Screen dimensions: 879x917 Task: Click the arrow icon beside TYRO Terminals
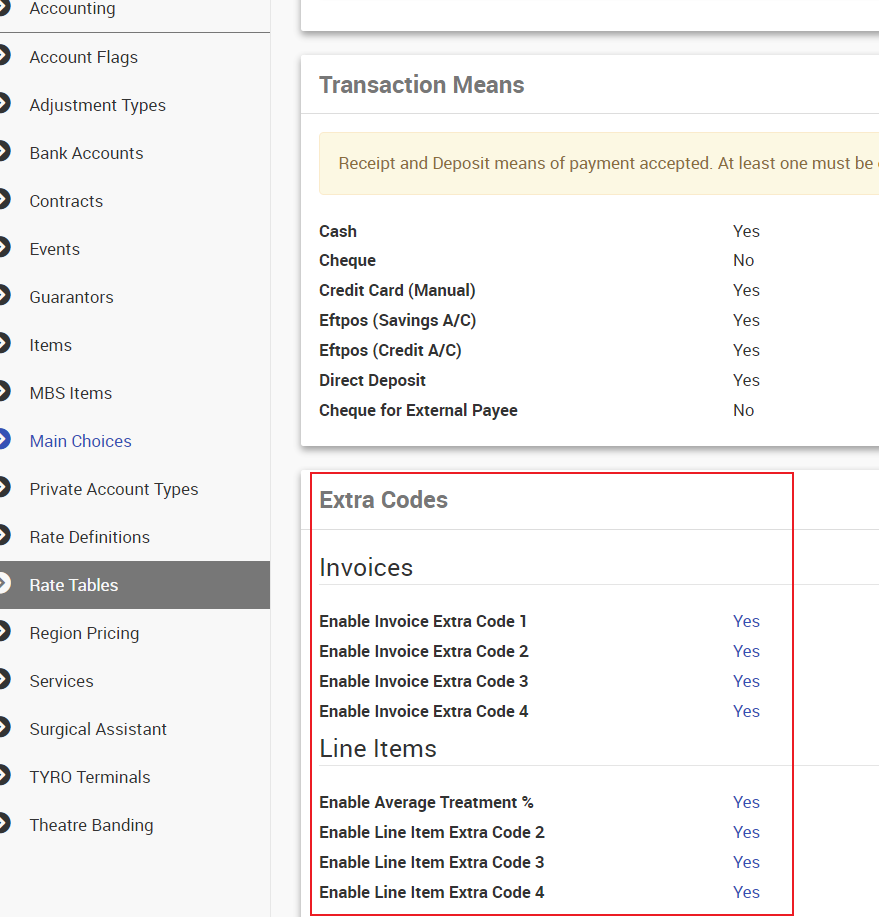click(4, 777)
